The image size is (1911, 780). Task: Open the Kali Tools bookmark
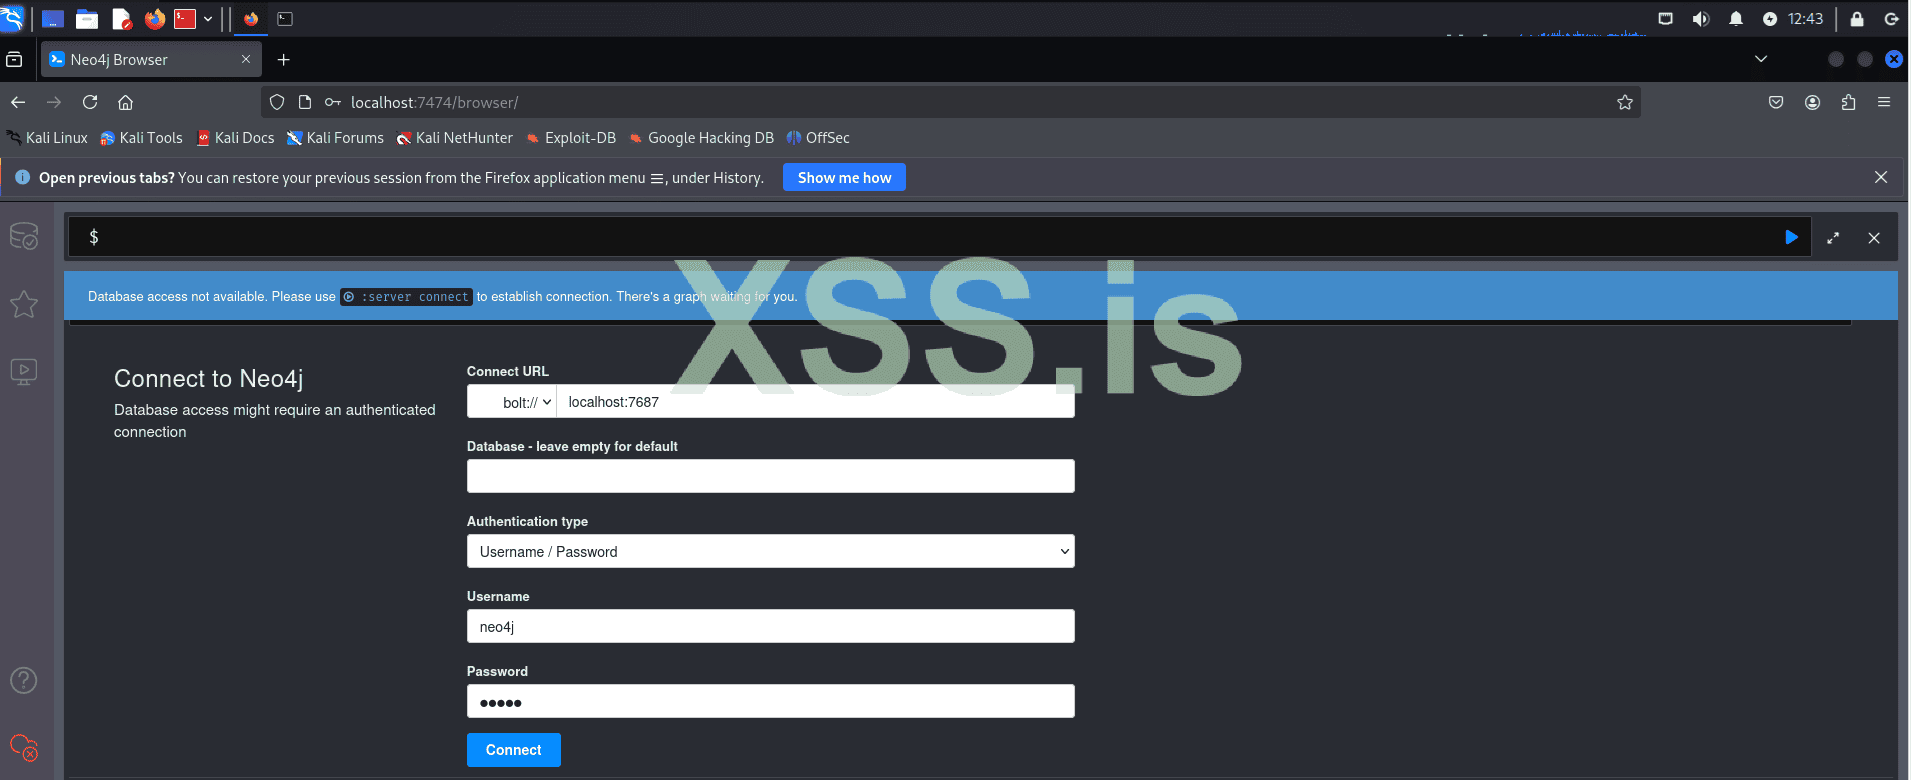tap(141, 138)
